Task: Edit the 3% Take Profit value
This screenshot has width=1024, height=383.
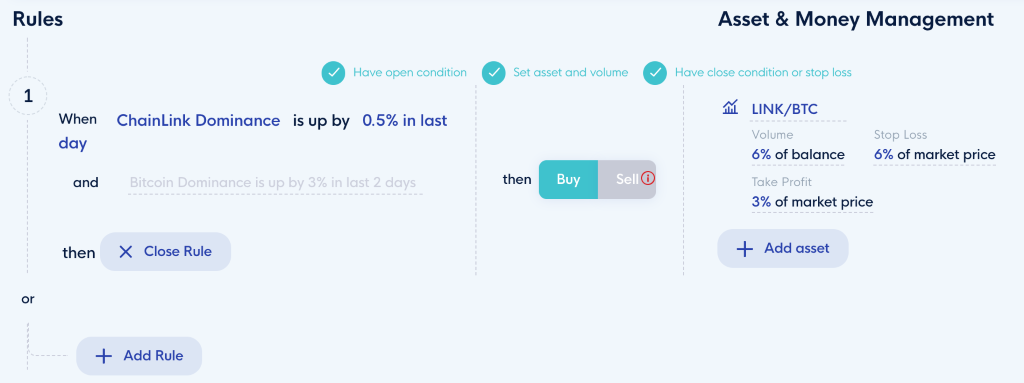Action: (x=812, y=202)
